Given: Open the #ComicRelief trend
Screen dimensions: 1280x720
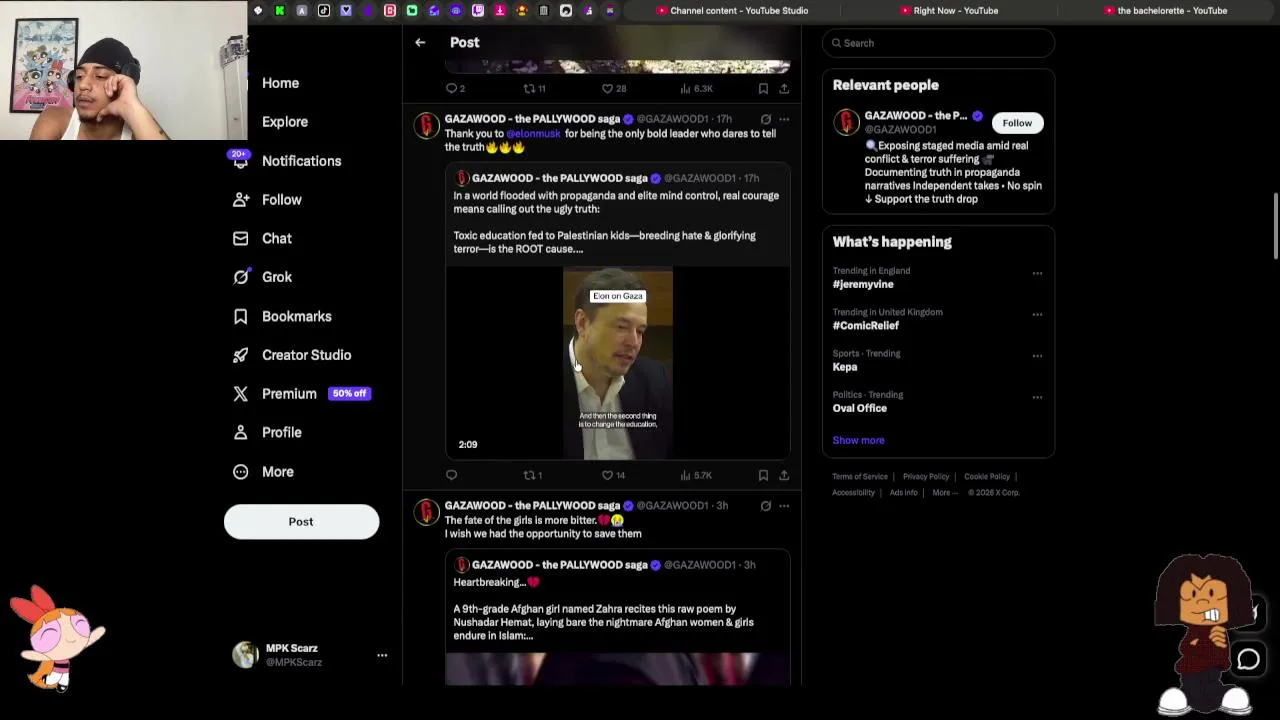Looking at the screenshot, I should click(x=866, y=326).
